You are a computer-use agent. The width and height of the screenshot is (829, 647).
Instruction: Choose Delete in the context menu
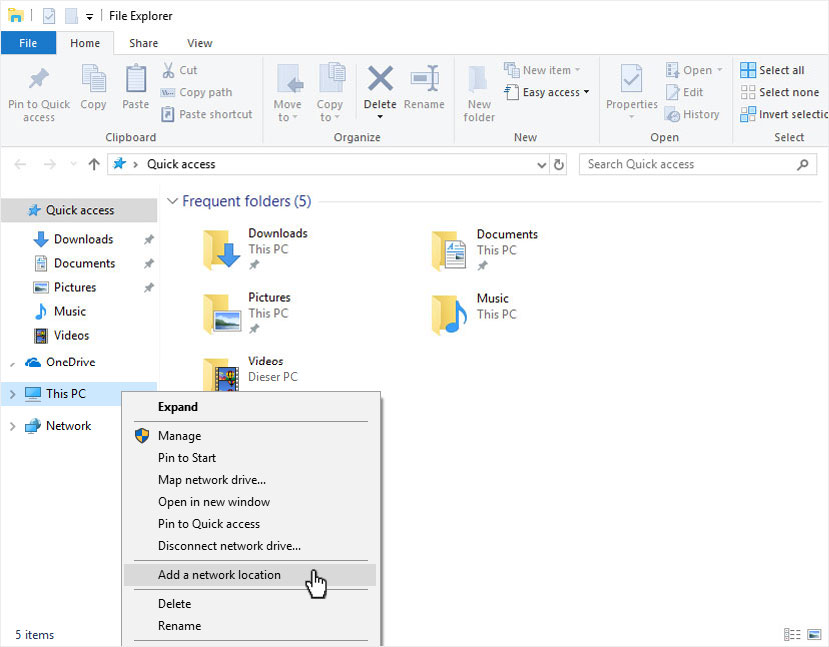(x=251, y=604)
